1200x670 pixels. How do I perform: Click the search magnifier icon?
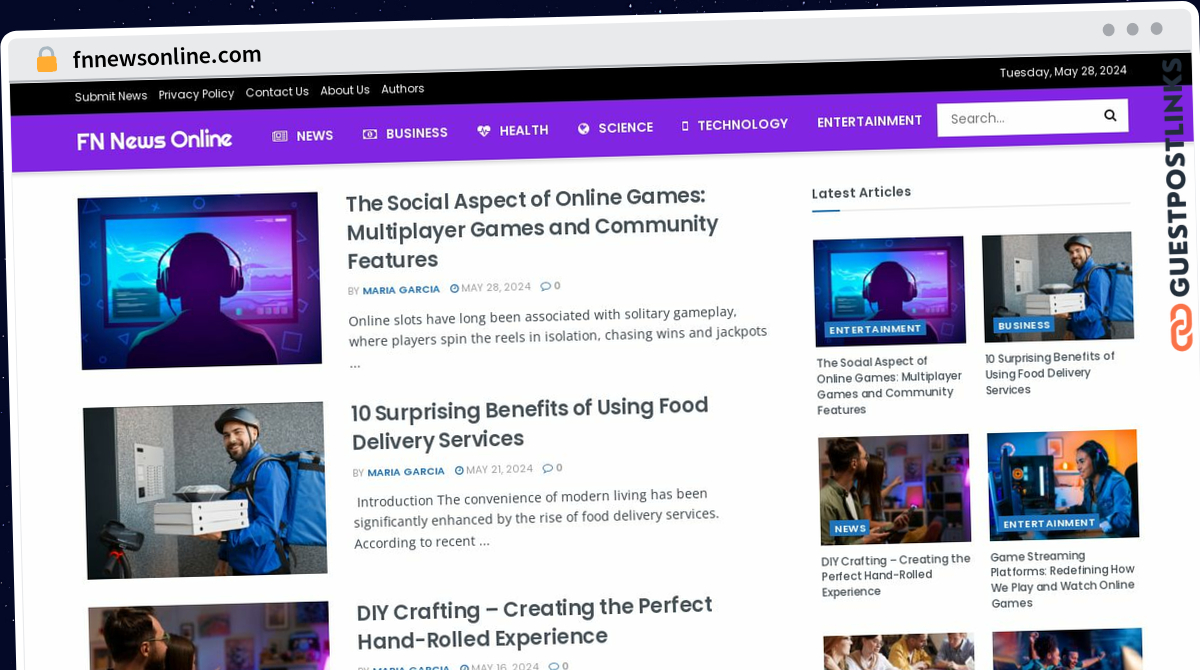pyautogui.click(x=1110, y=116)
